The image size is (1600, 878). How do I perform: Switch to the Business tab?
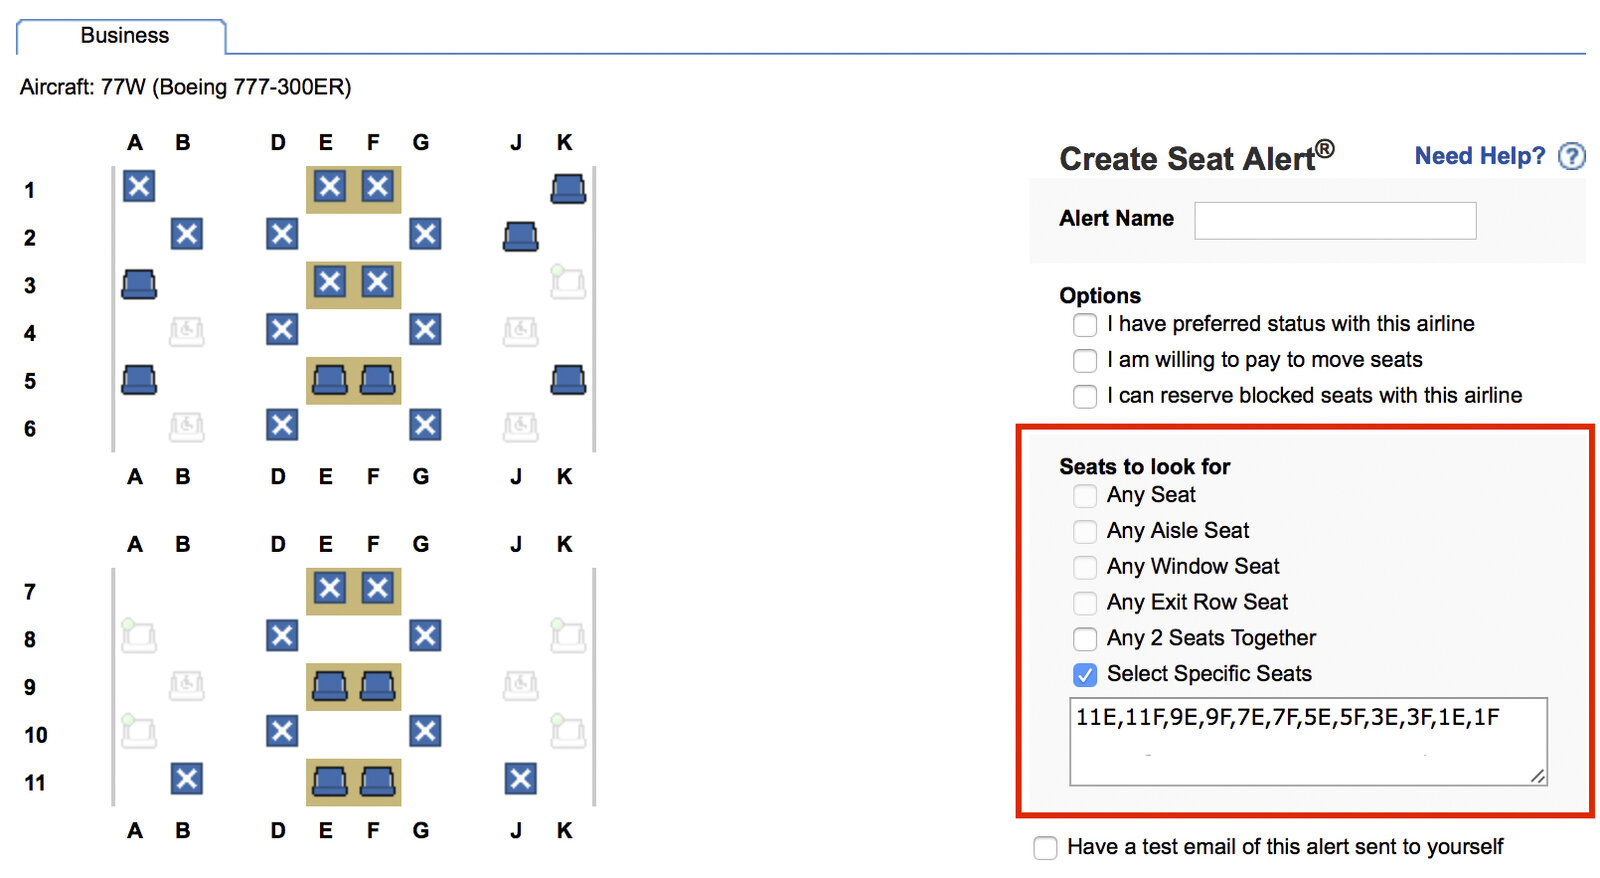(x=124, y=36)
